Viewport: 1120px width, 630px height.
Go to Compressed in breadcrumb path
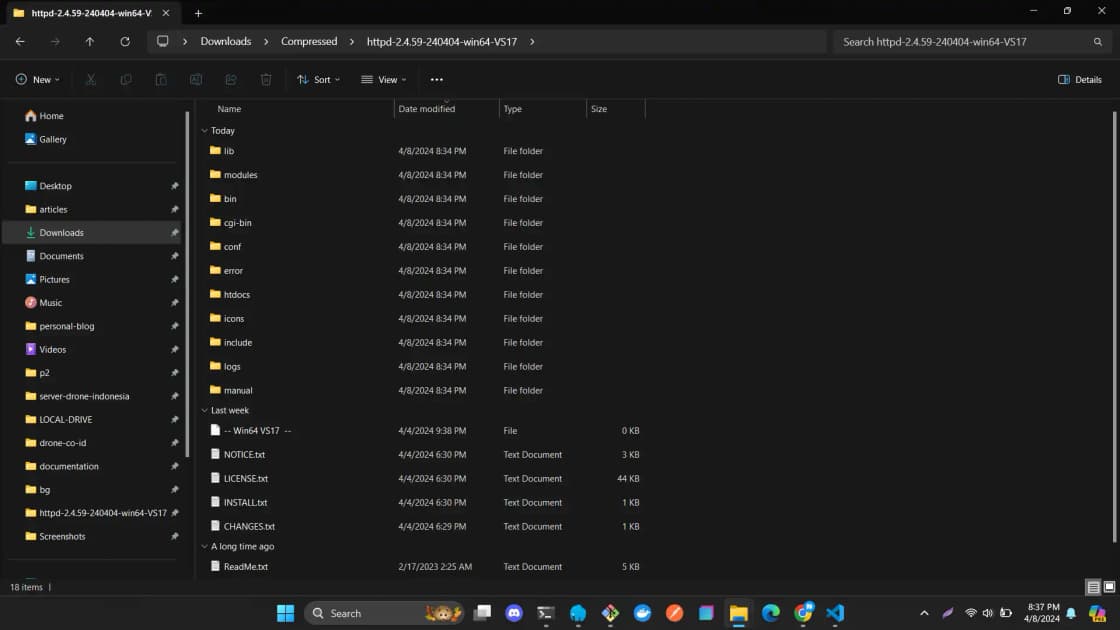(309, 41)
